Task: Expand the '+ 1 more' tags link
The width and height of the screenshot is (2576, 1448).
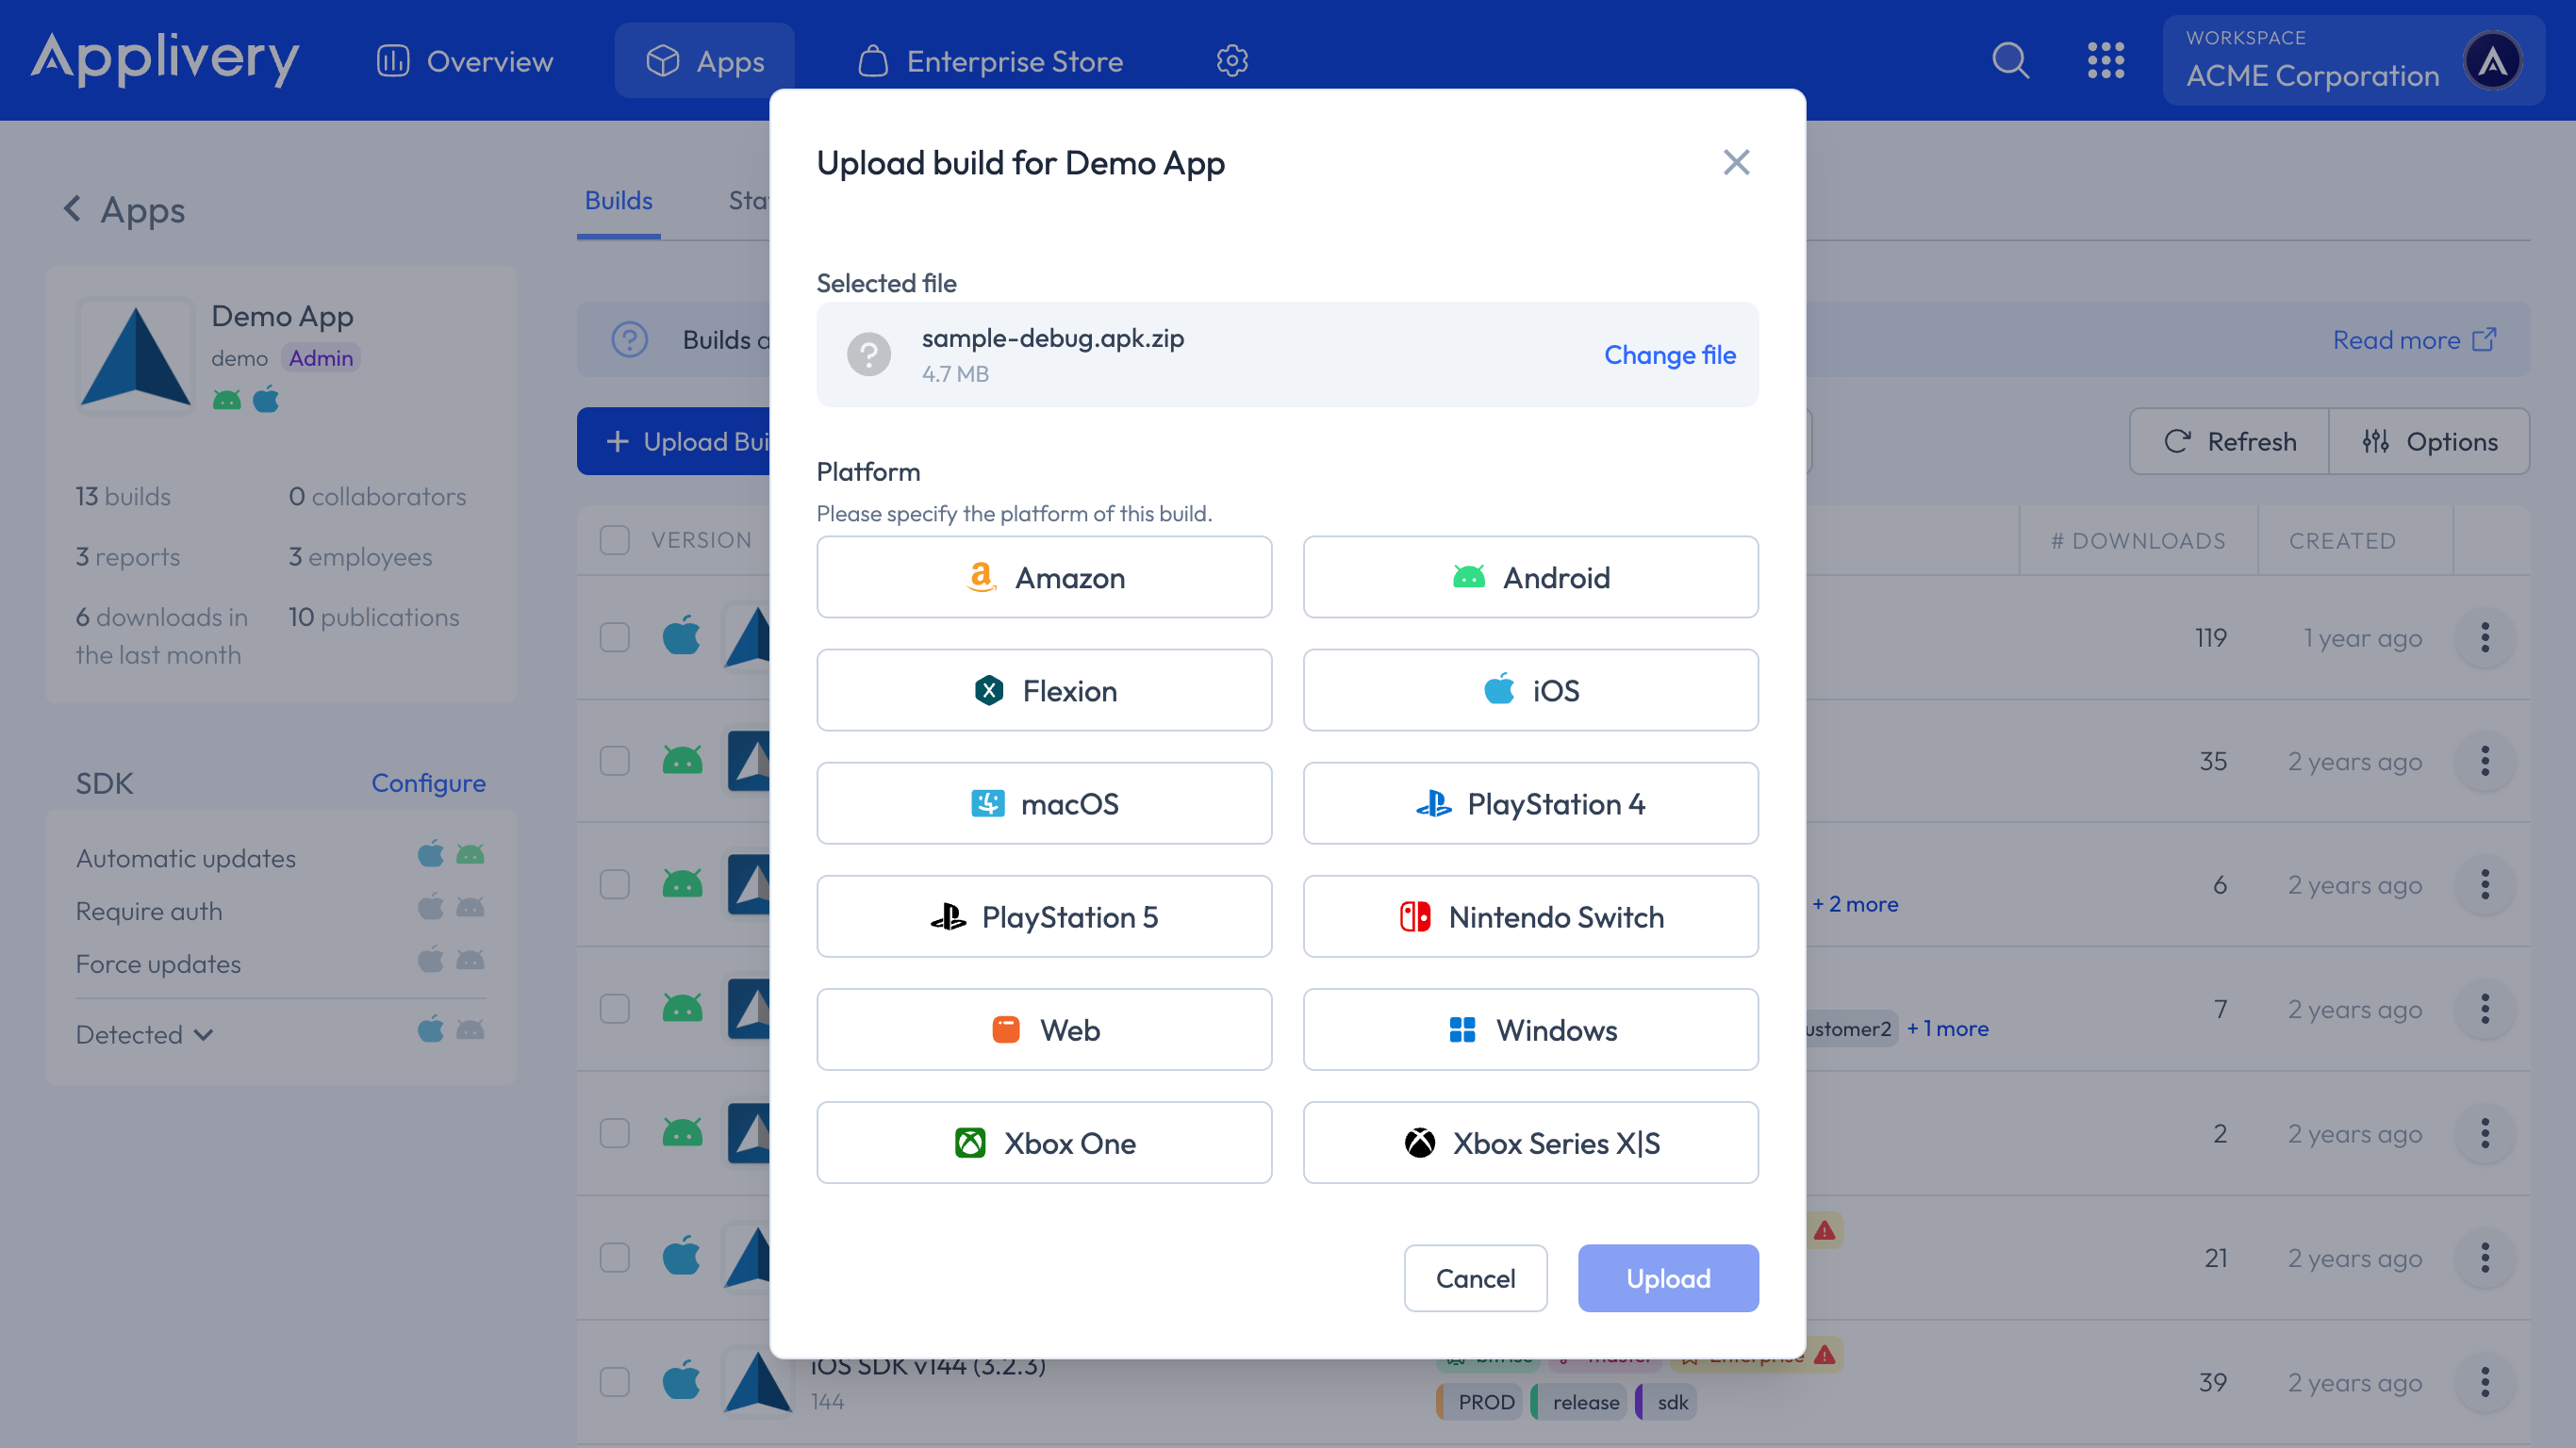Action: pos(1947,1028)
